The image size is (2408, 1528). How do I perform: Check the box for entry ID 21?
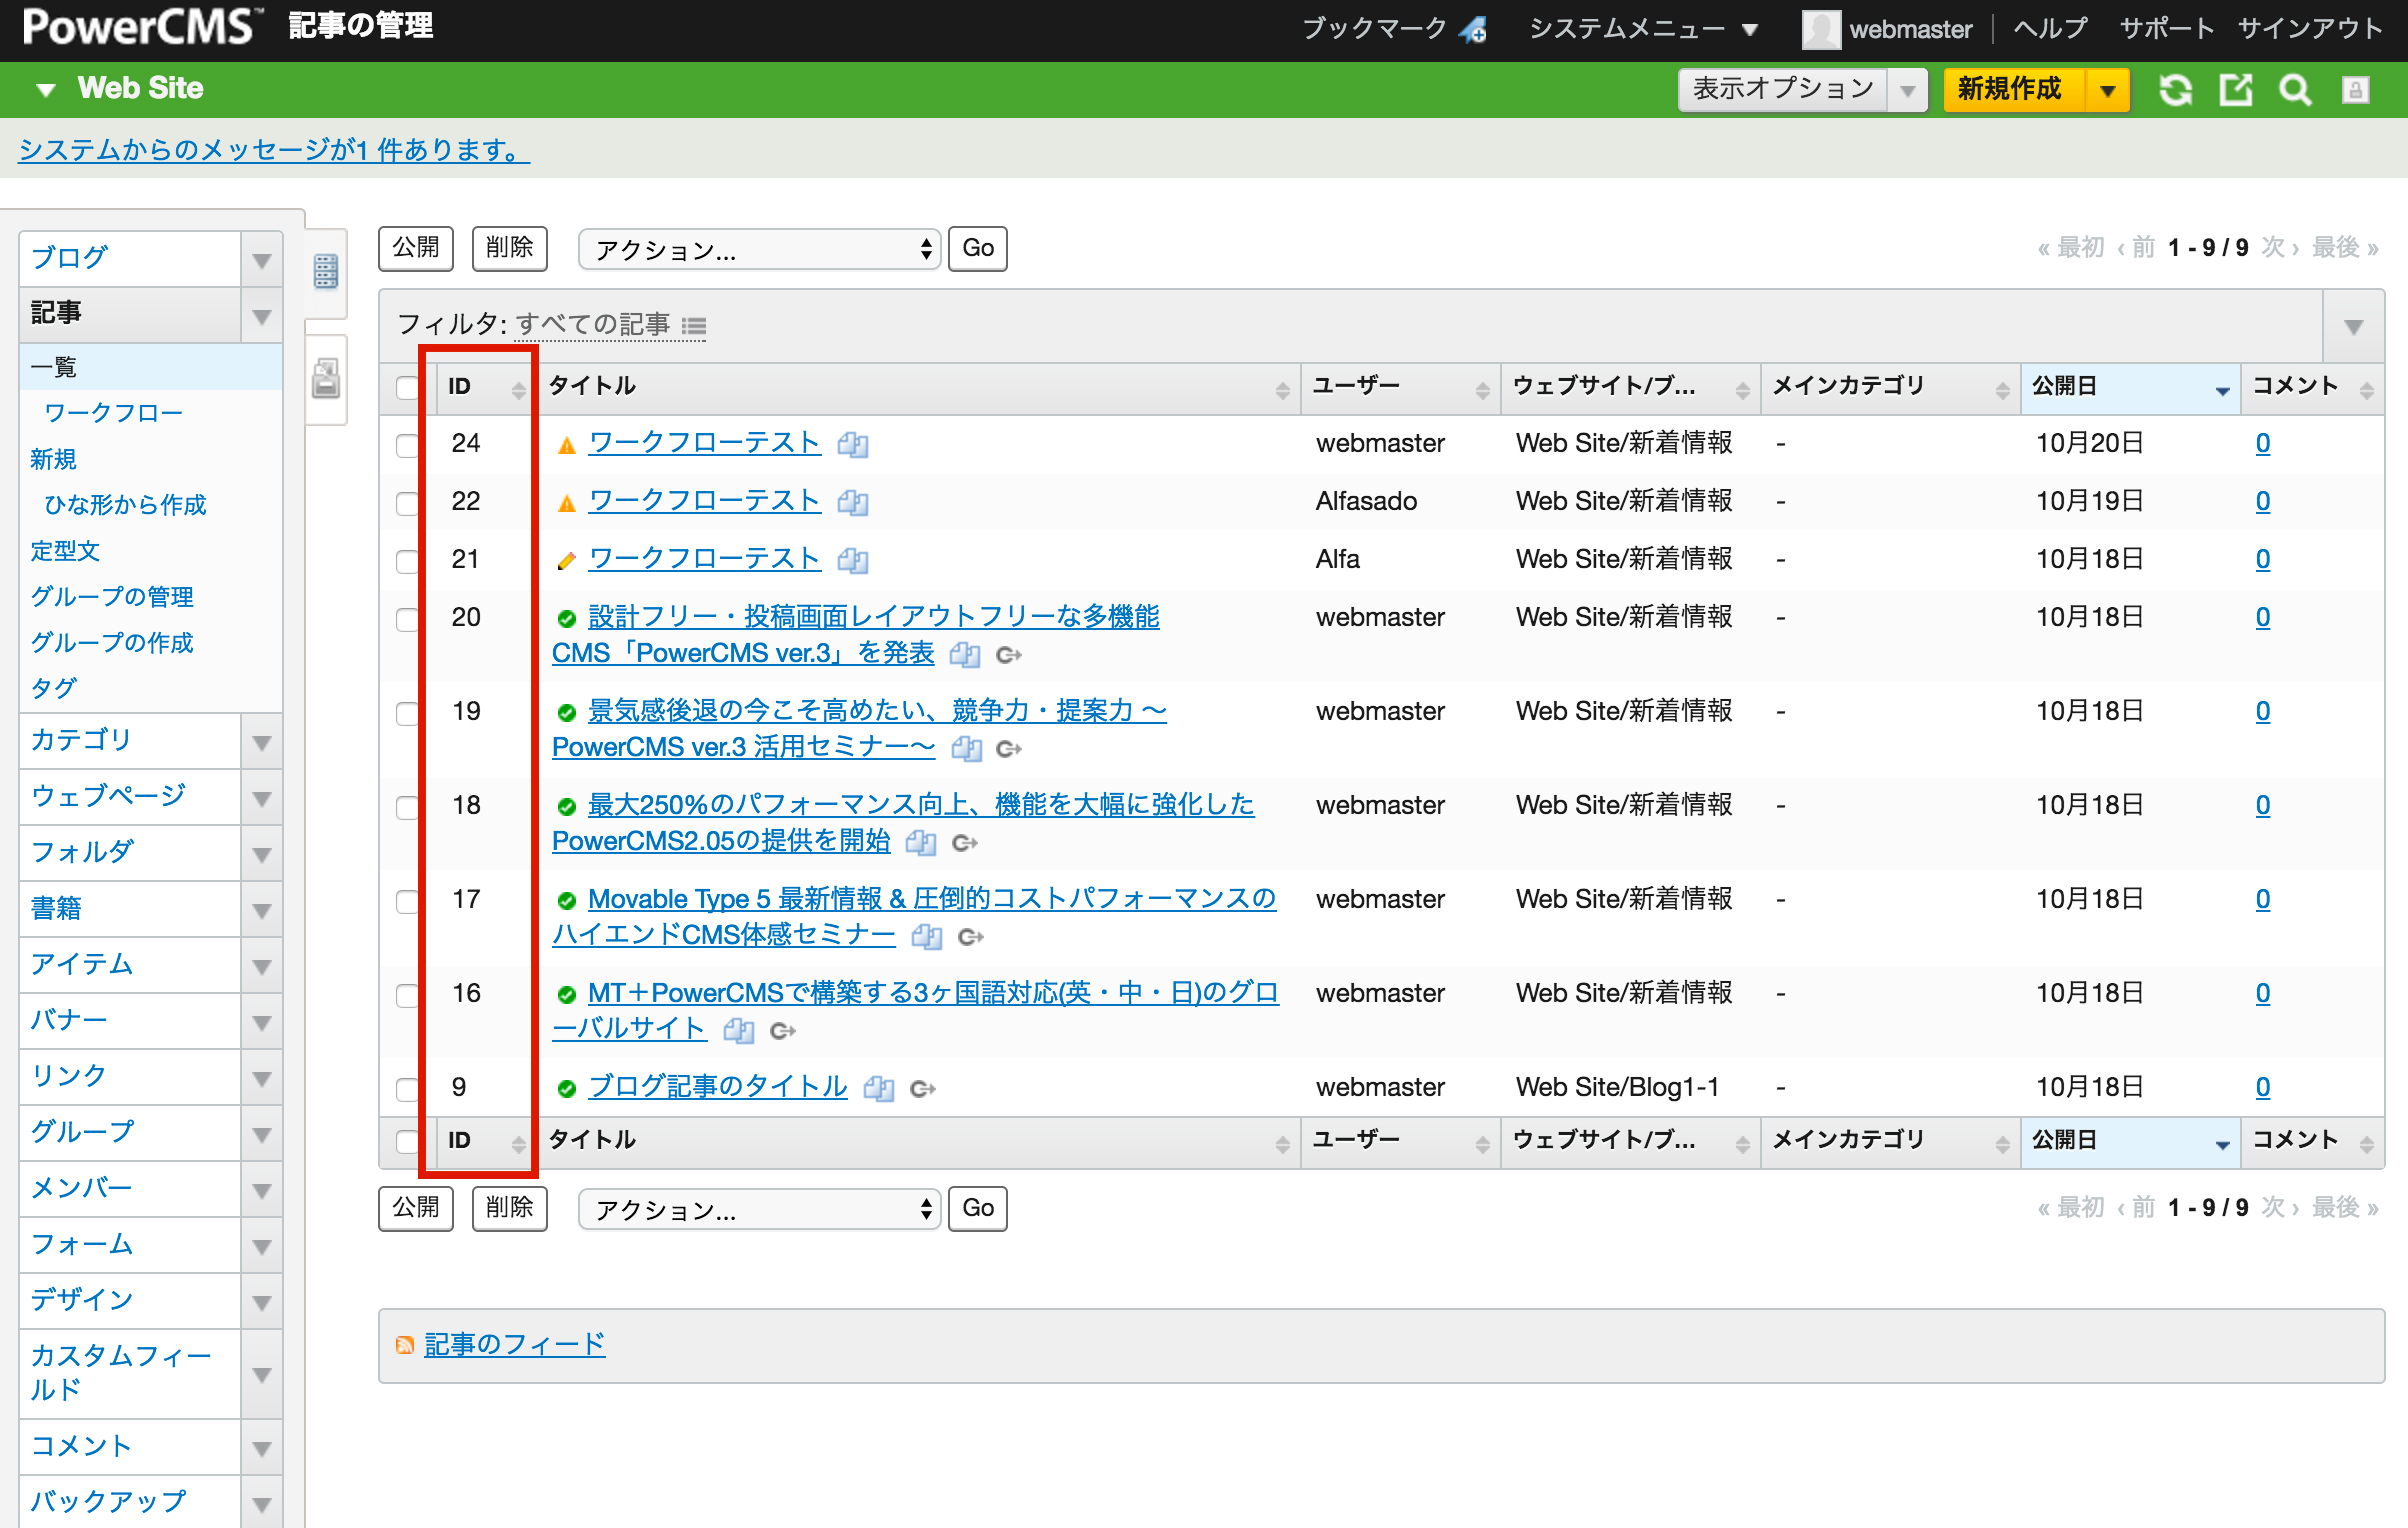[x=407, y=561]
